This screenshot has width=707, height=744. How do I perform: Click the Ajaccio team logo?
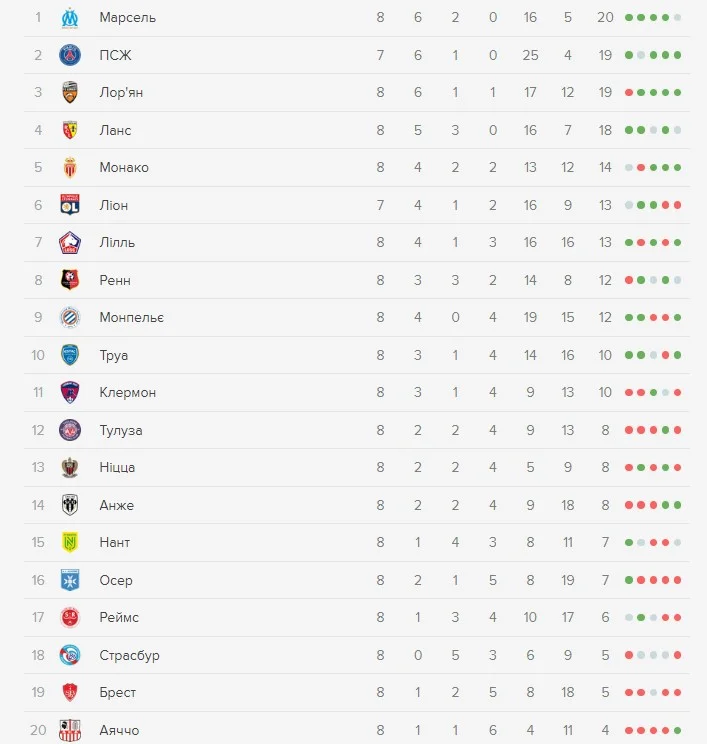[x=70, y=730]
